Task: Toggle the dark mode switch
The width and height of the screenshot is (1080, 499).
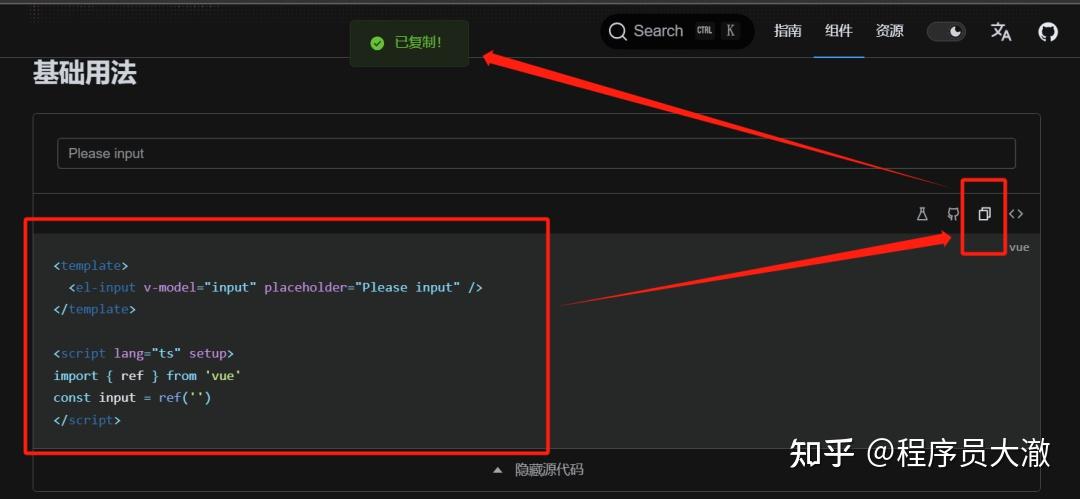Action: pos(946,32)
